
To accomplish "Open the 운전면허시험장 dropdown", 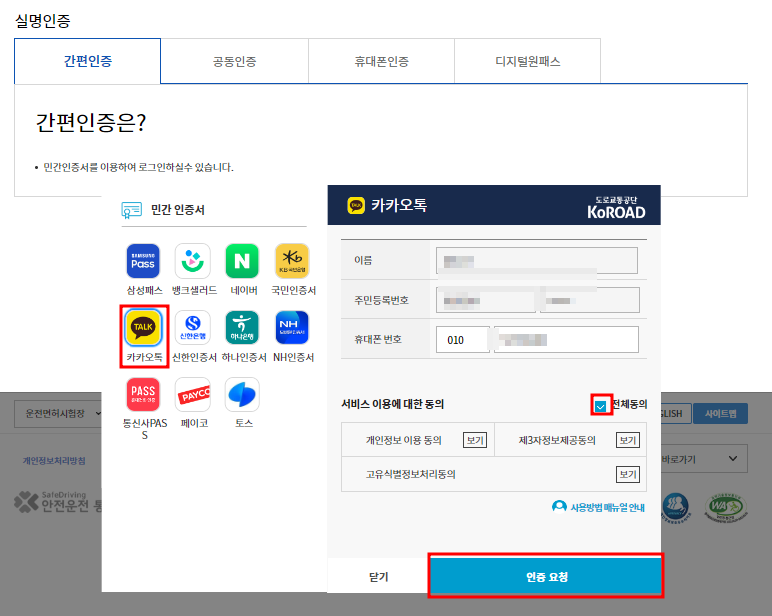I will click(x=58, y=413).
